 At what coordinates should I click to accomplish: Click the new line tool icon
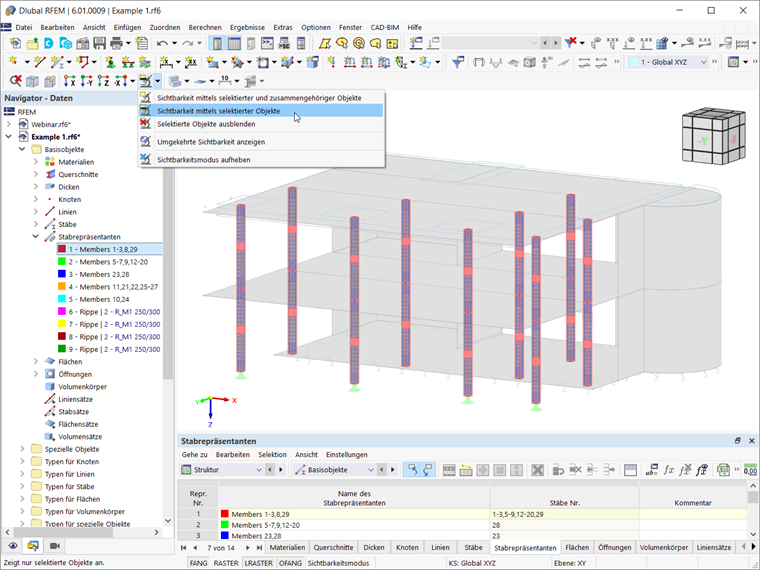point(40,62)
